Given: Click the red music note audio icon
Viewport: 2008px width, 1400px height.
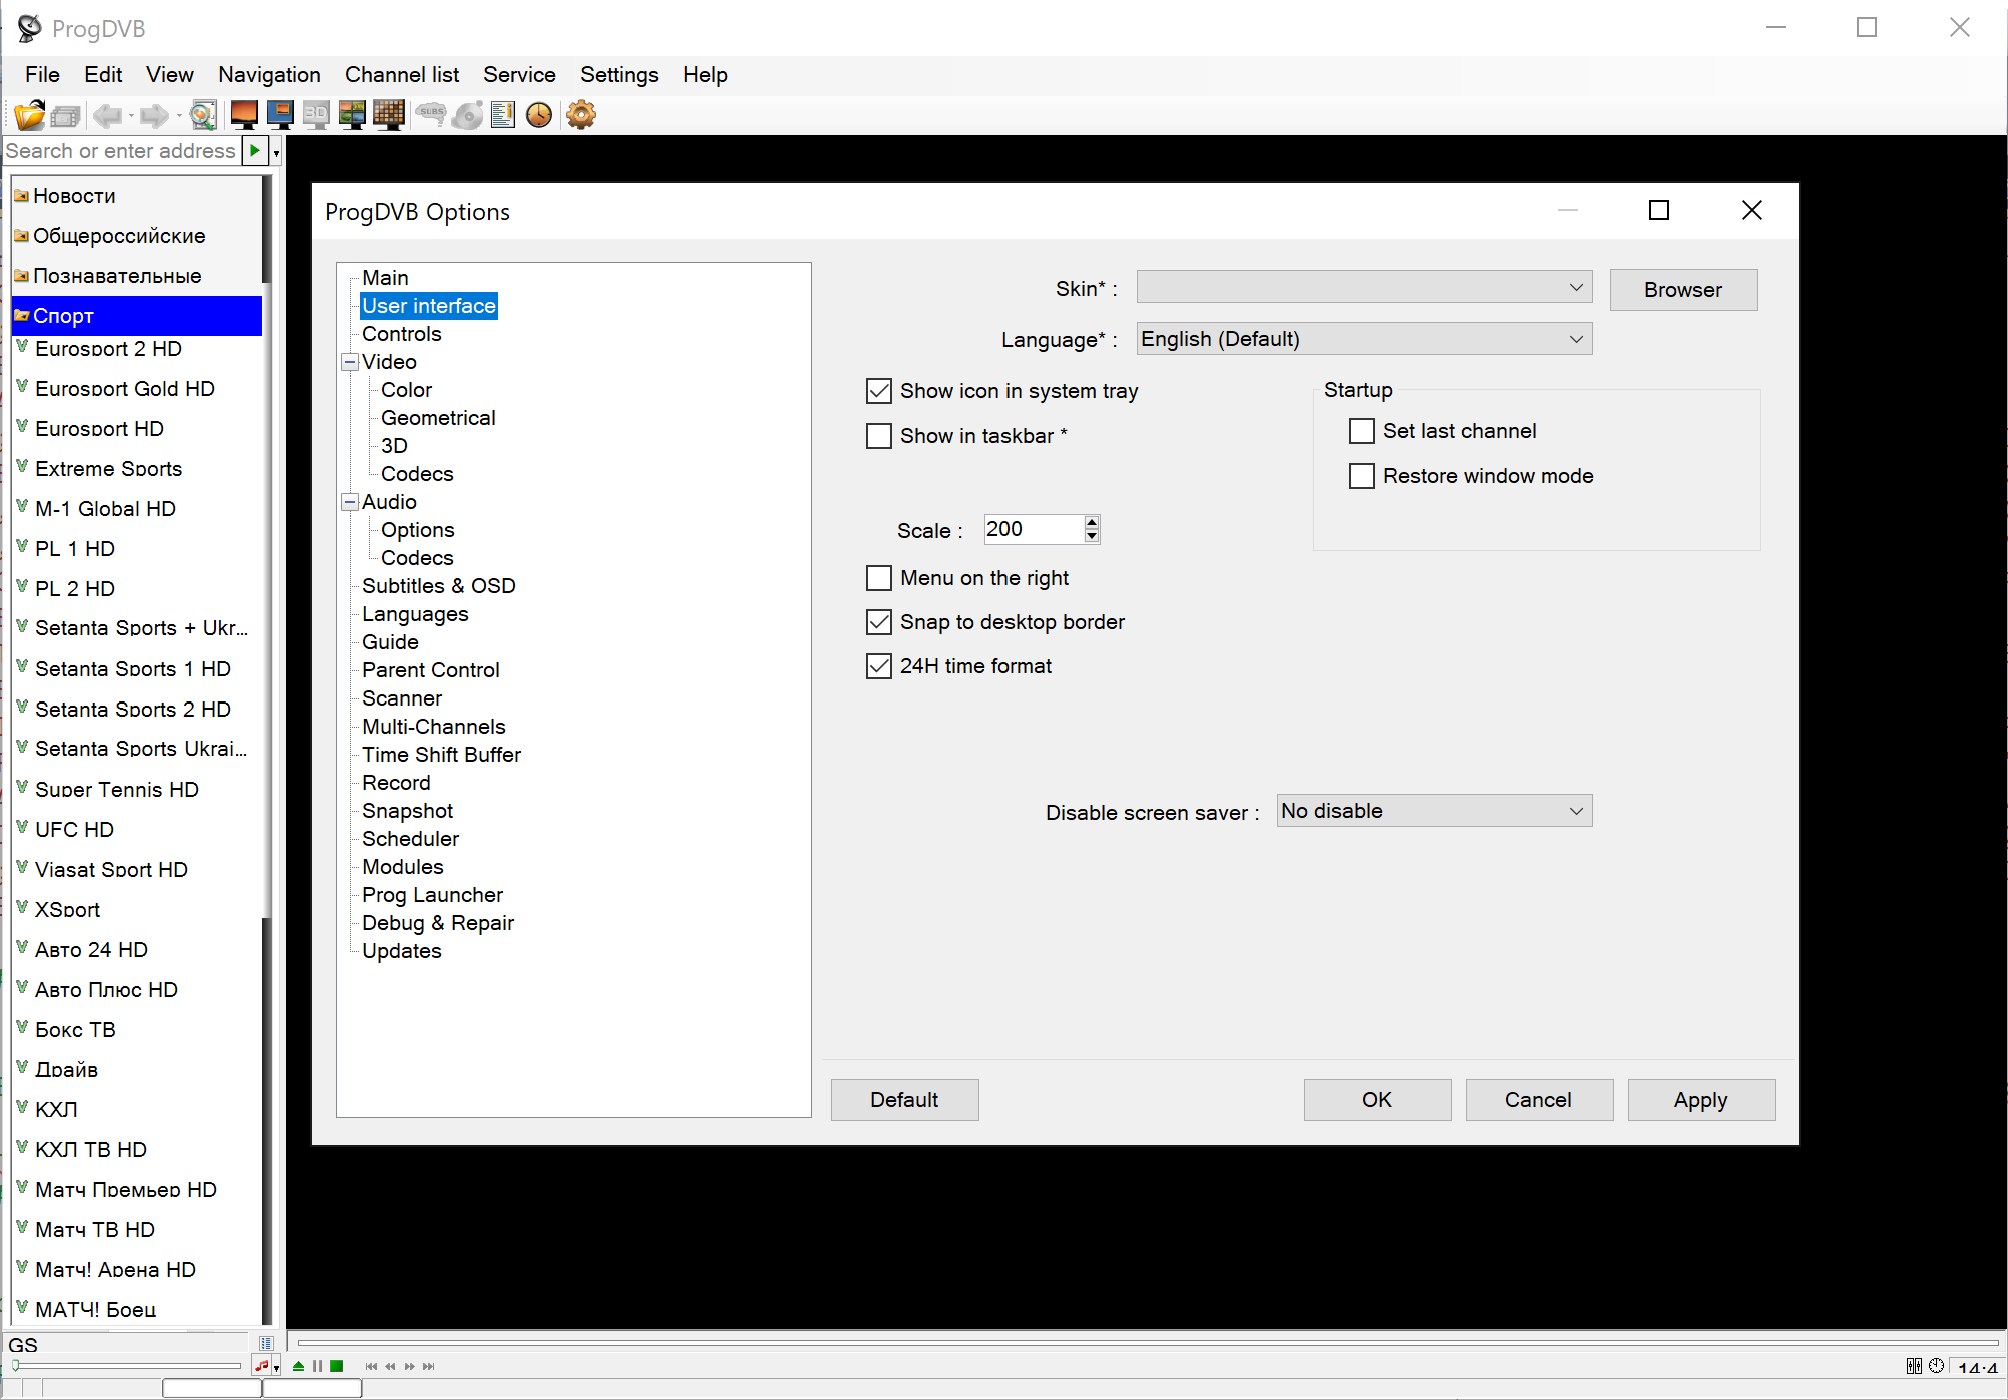Looking at the screenshot, I should pyautogui.click(x=261, y=1366).
